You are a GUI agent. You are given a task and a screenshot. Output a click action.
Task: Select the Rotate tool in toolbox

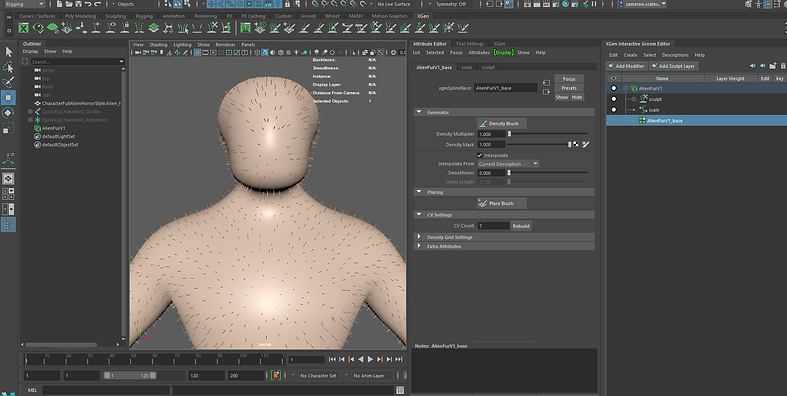pyautogui.click(x=9, y=113)
